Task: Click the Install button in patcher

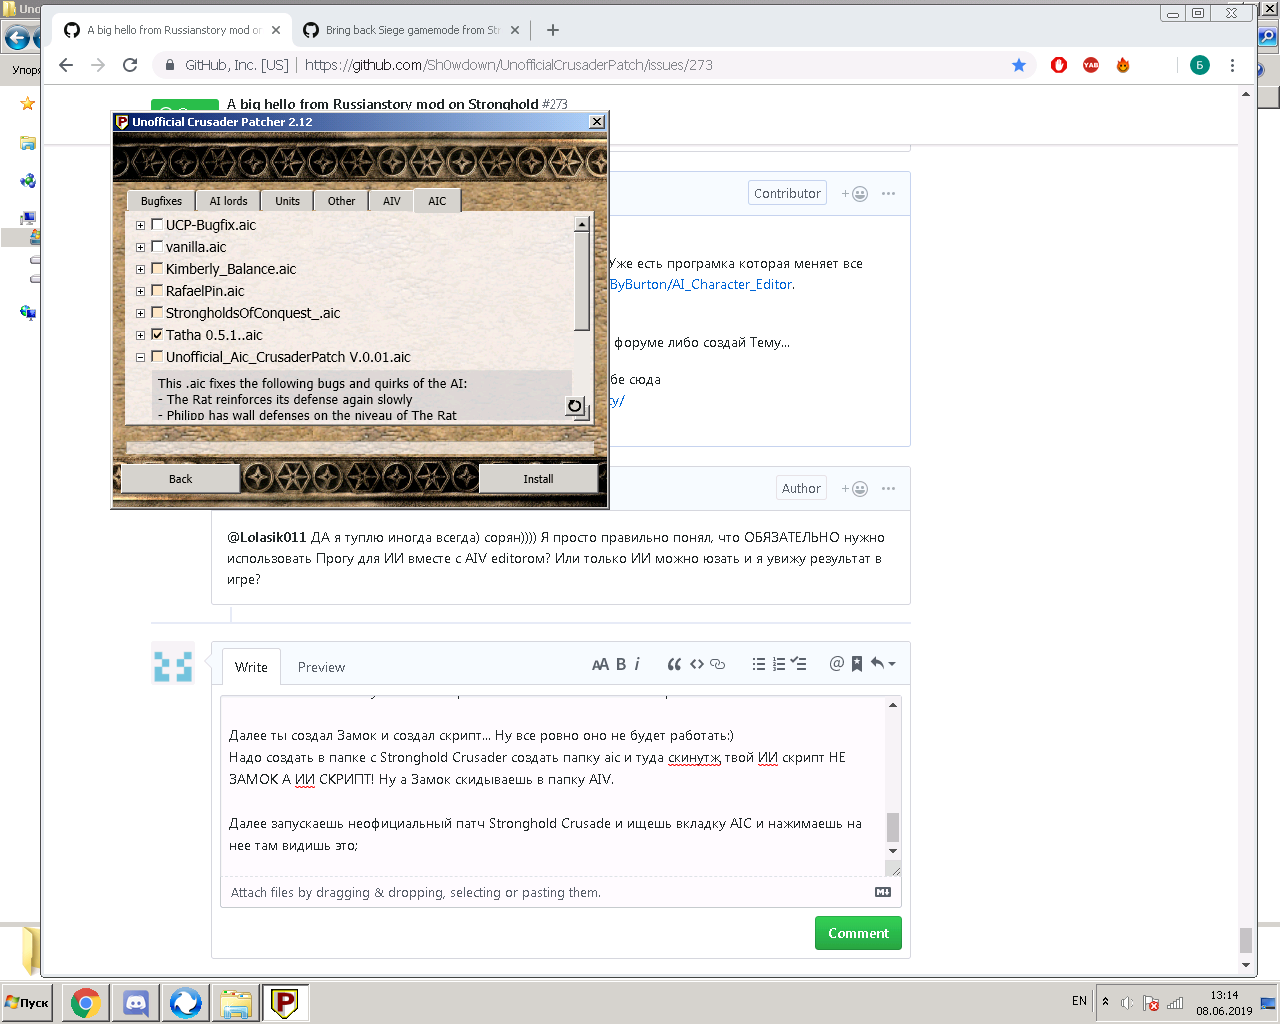Action: (538, 479)
